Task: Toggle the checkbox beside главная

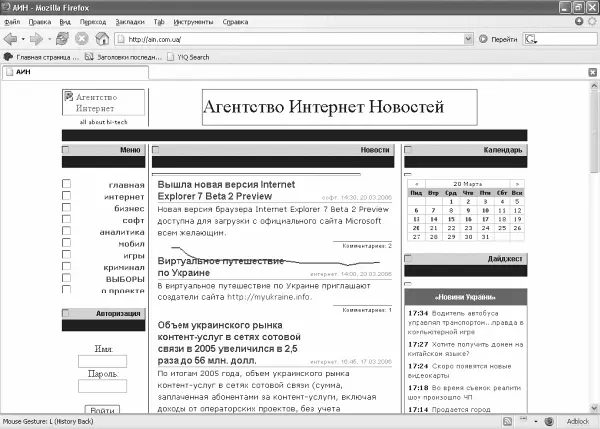Action: point(66,183)
